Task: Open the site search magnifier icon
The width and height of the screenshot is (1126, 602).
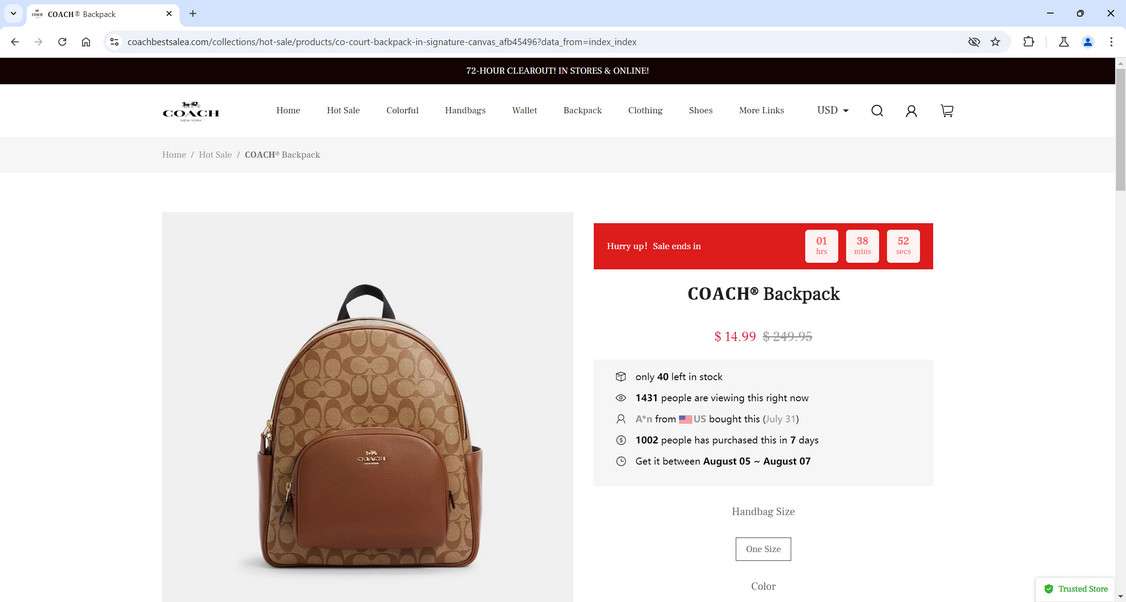Action: coord(877,111)
